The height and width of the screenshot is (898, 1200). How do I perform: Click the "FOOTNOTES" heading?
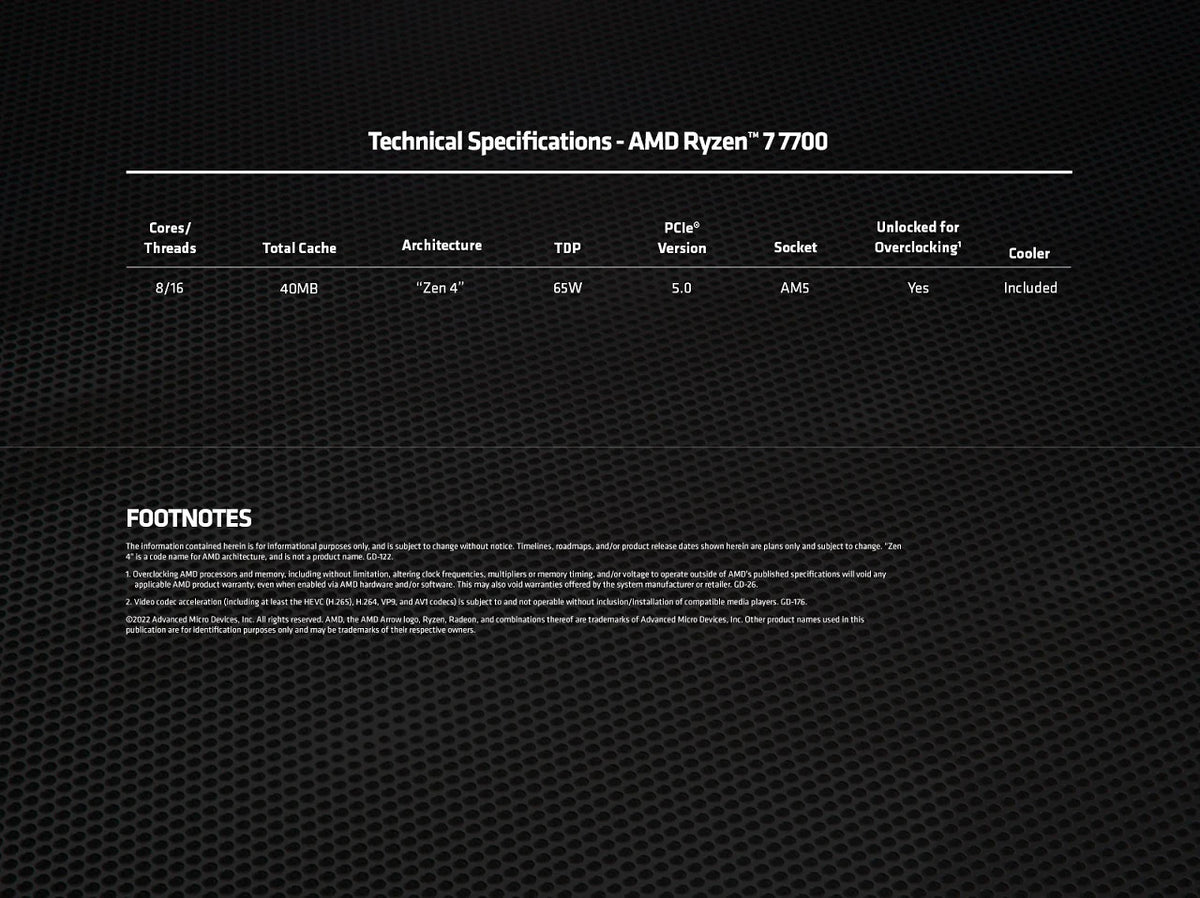189,518
